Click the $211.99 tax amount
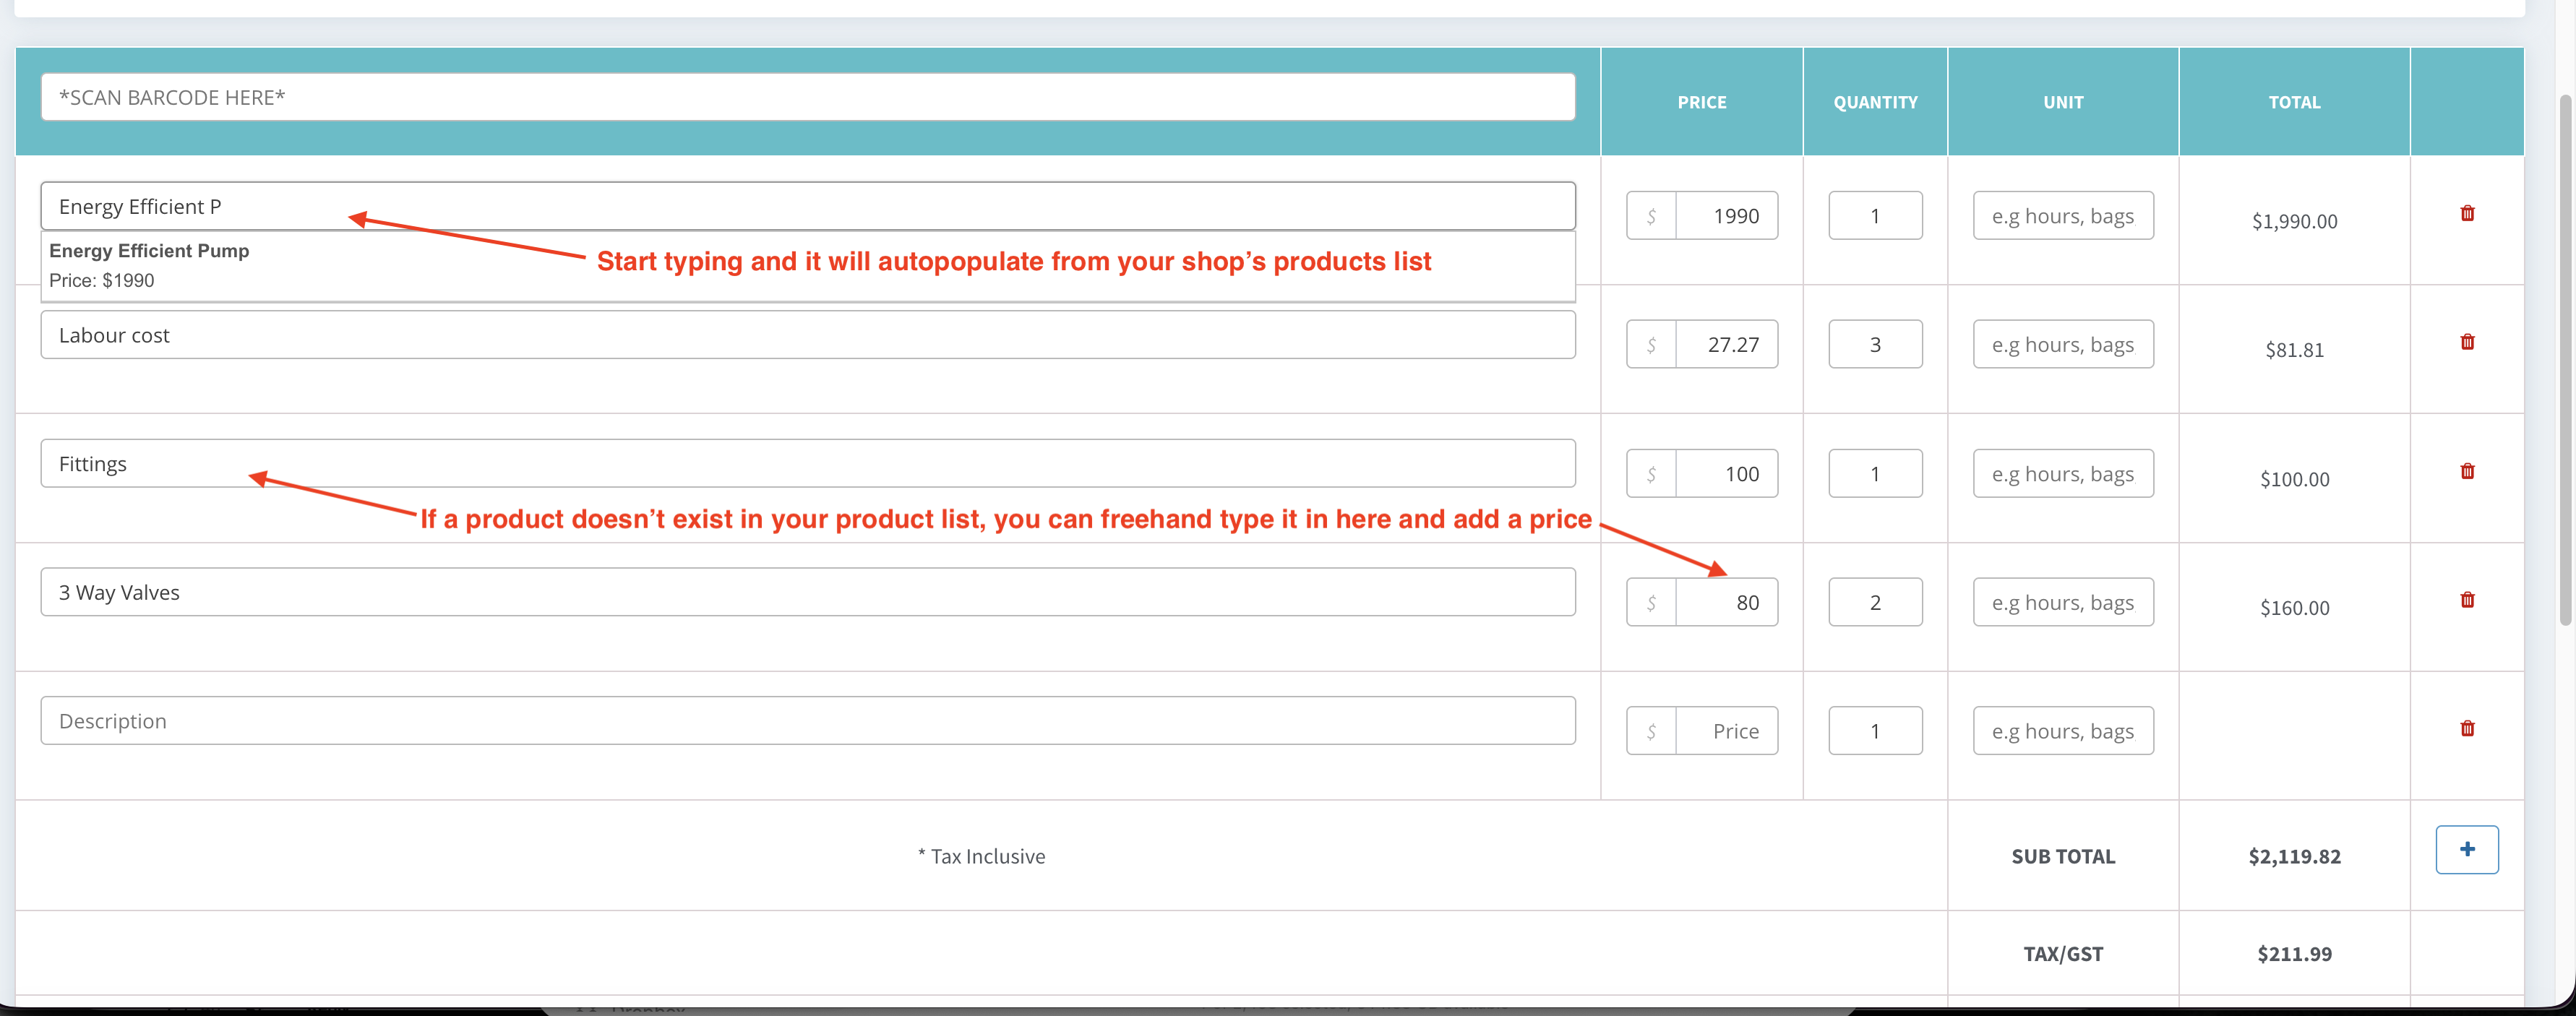 coord(2294,954)
